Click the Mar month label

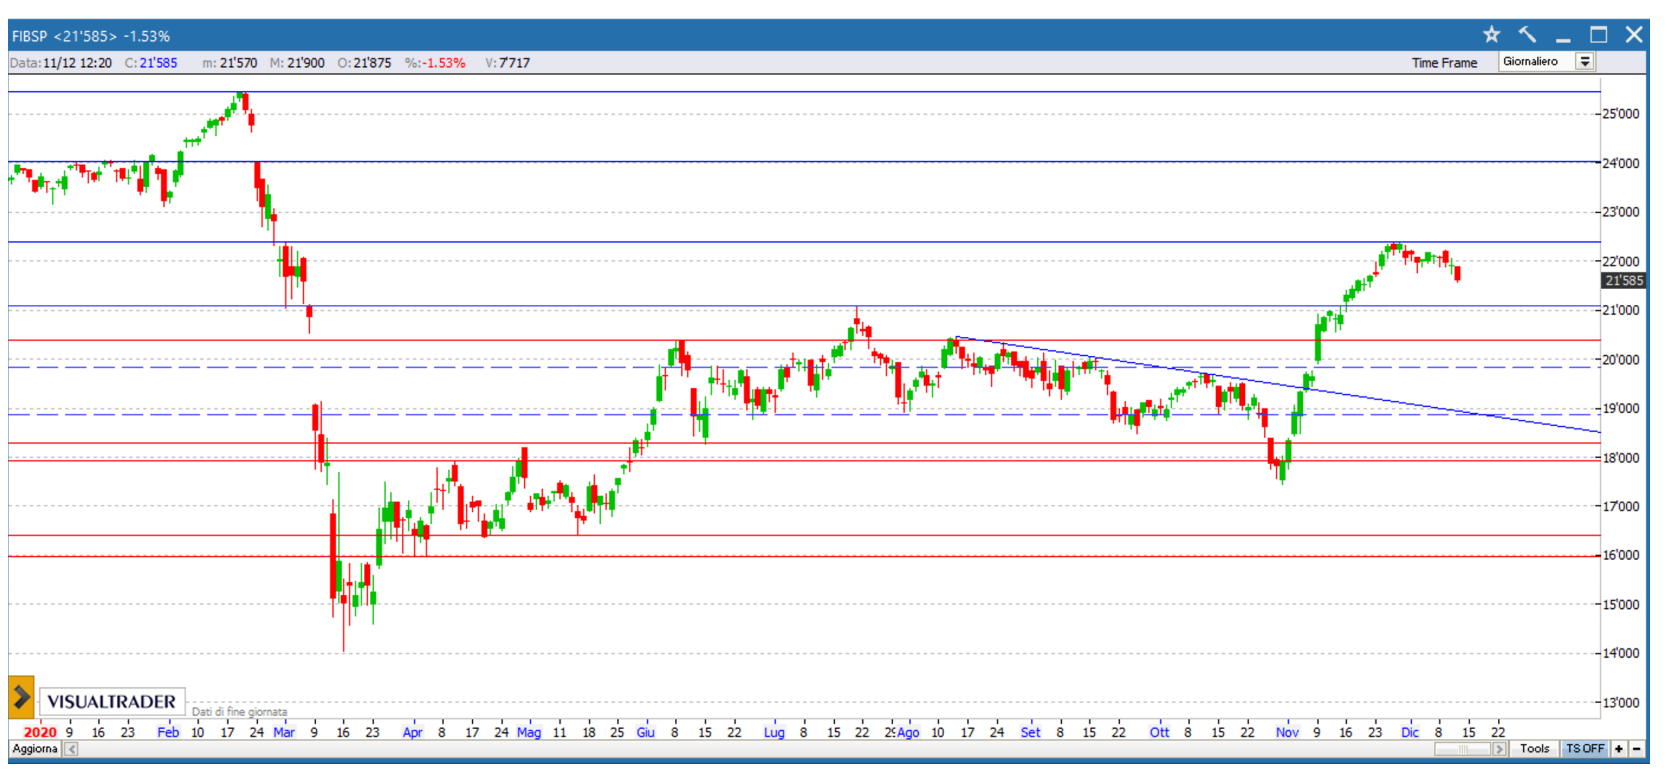(284, 732)
